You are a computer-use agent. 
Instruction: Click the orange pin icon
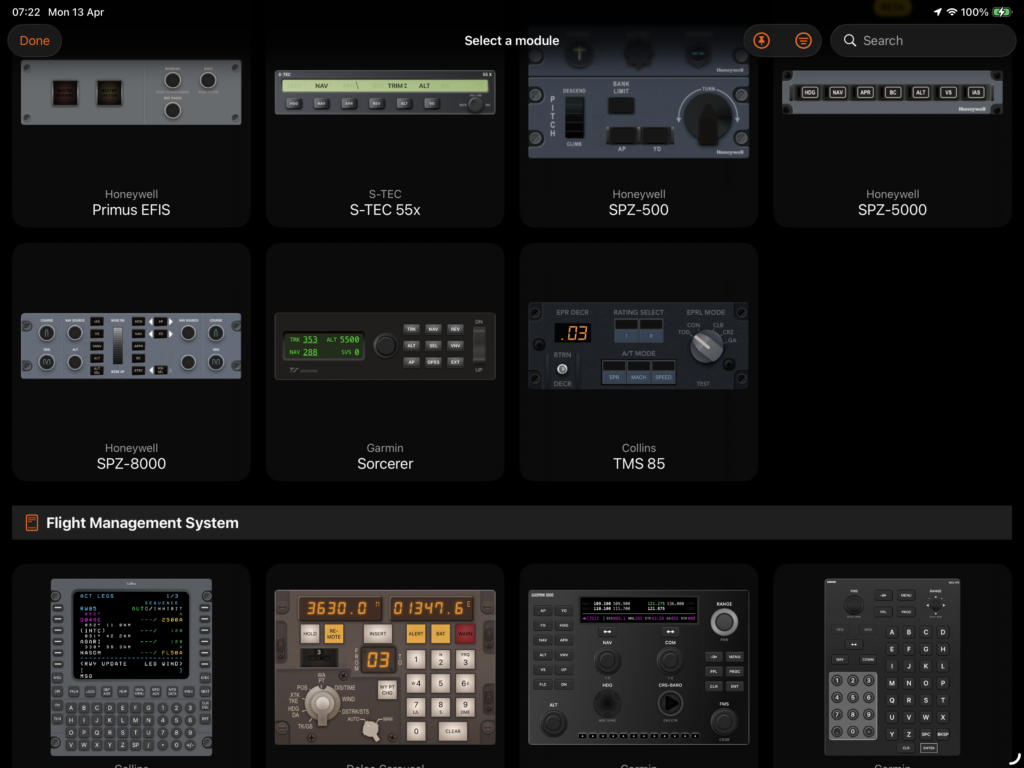click(762, 41)
